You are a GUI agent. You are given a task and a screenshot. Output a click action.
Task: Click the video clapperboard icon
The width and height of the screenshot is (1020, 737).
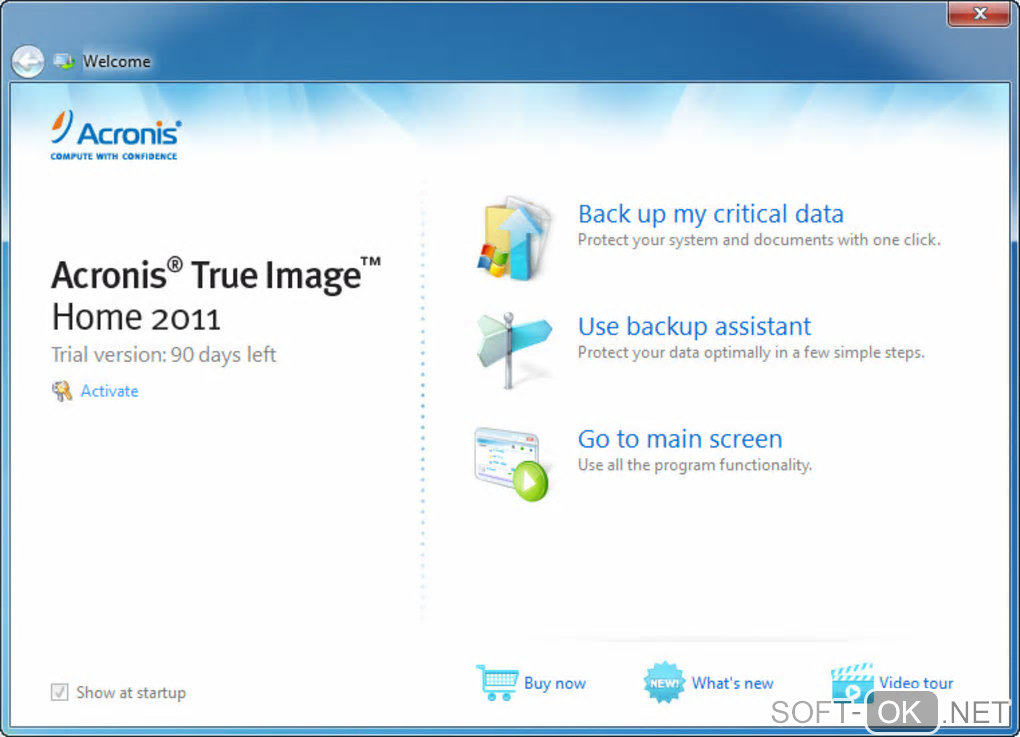tap(852, 683)
